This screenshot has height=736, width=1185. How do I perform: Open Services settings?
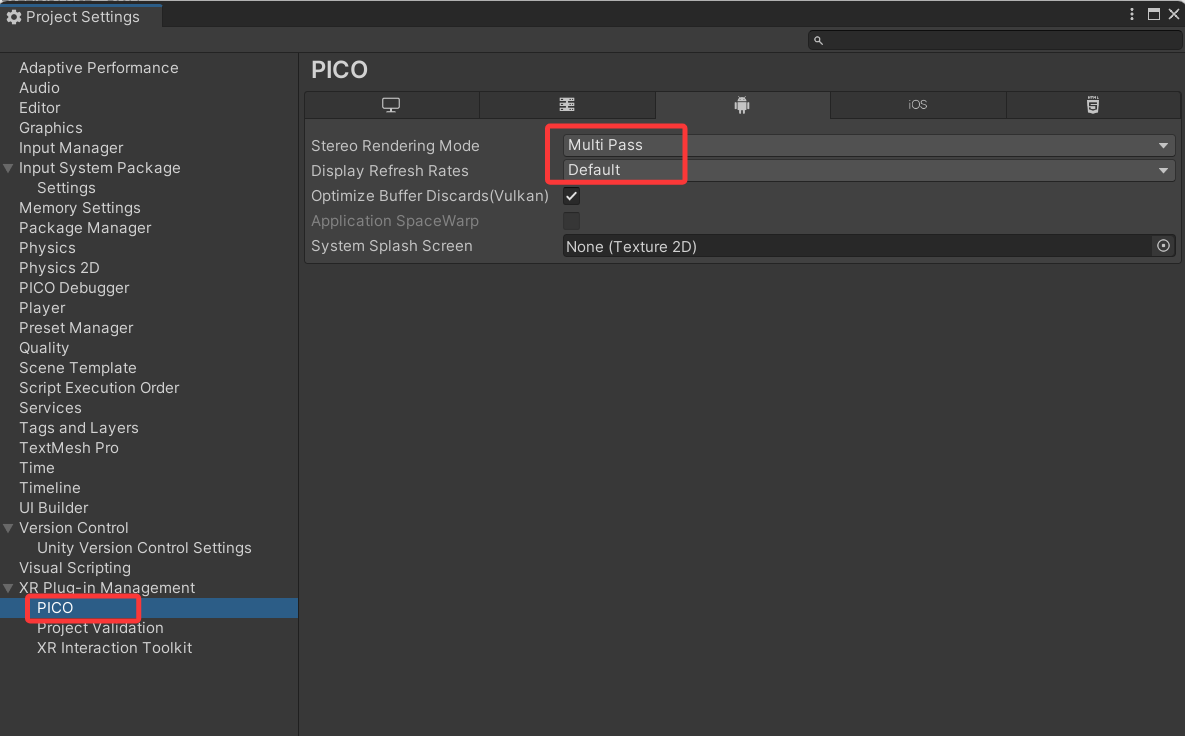tap(50, 408)
